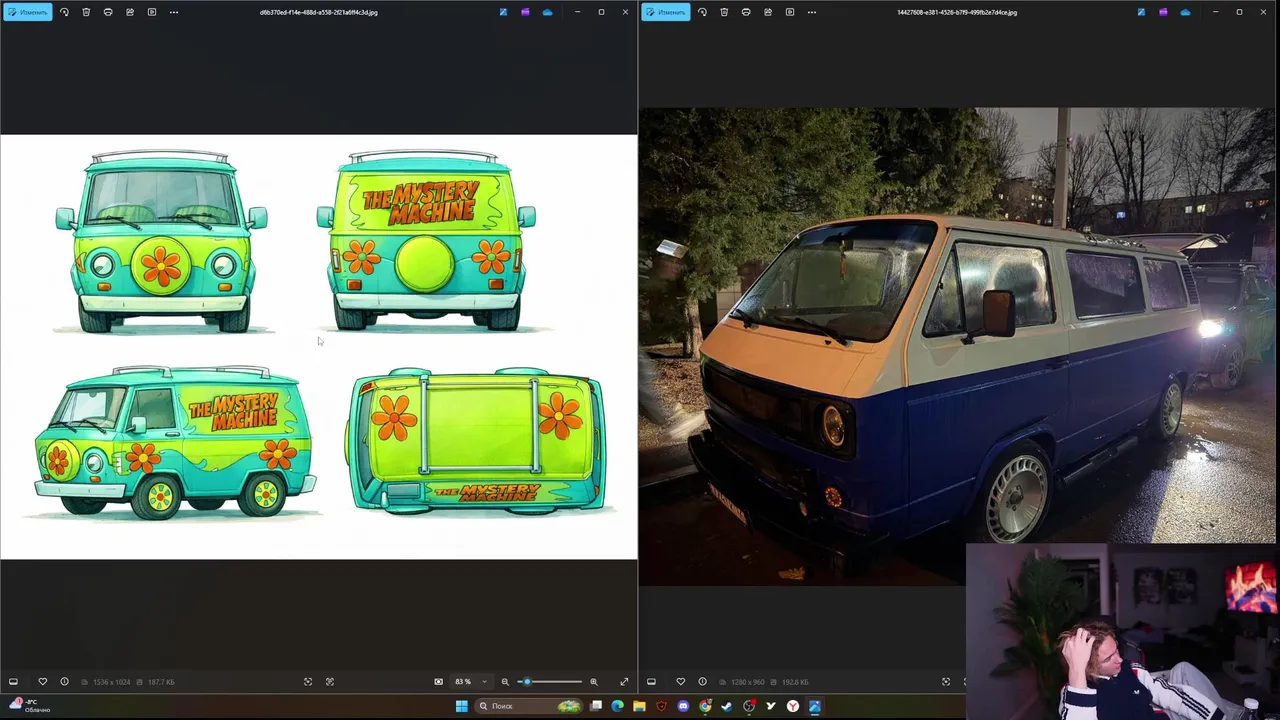Click the scan text icon in right window
Viewport: 1280px width, 720px height.
point(946,682)
